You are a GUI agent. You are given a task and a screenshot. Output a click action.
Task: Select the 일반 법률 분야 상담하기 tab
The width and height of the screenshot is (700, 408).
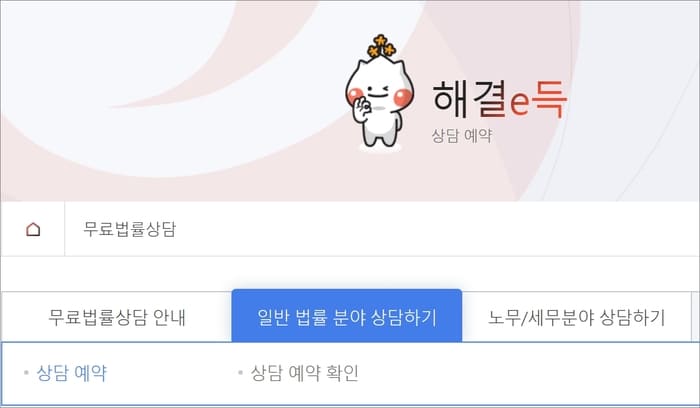point(347,316)
